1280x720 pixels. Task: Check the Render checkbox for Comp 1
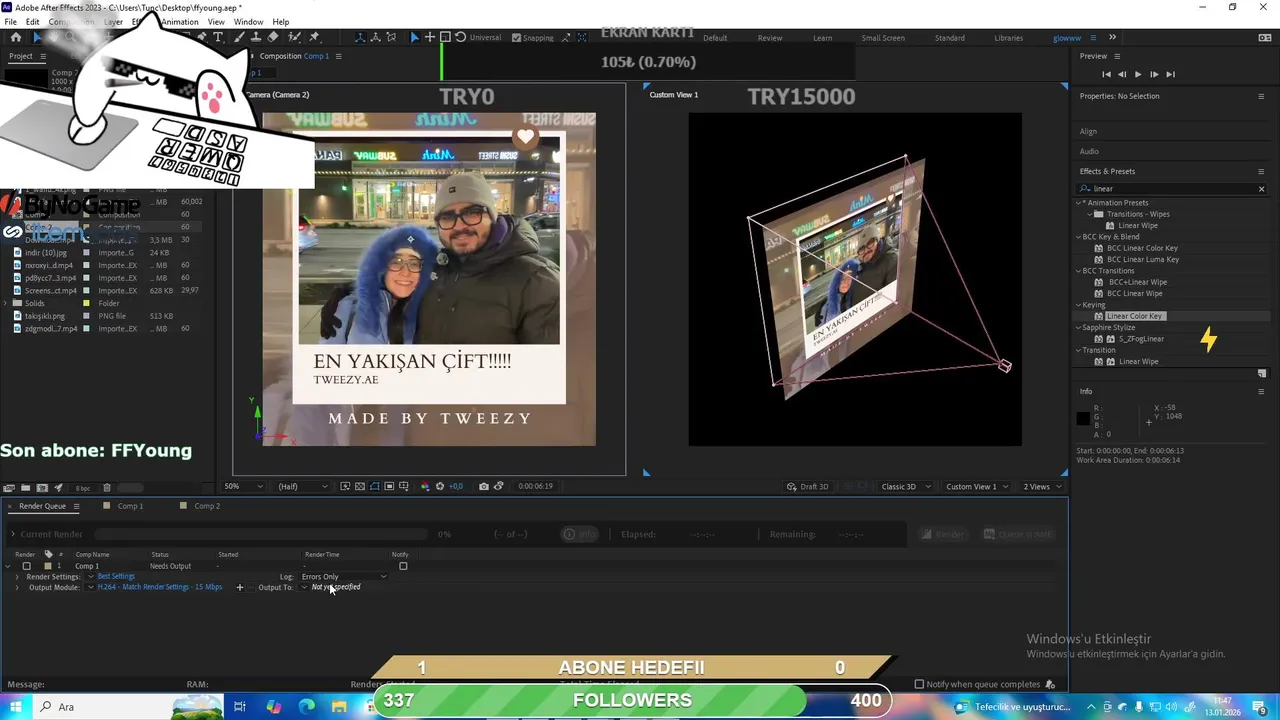click(x=27, y=566)
